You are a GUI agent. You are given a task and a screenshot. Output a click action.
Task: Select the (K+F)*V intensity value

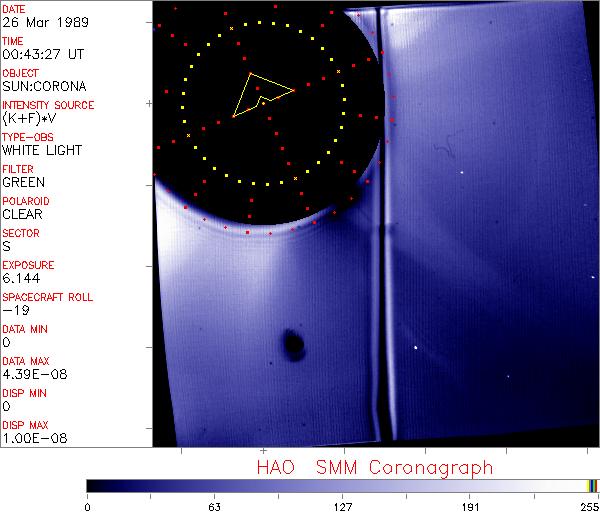29,119
